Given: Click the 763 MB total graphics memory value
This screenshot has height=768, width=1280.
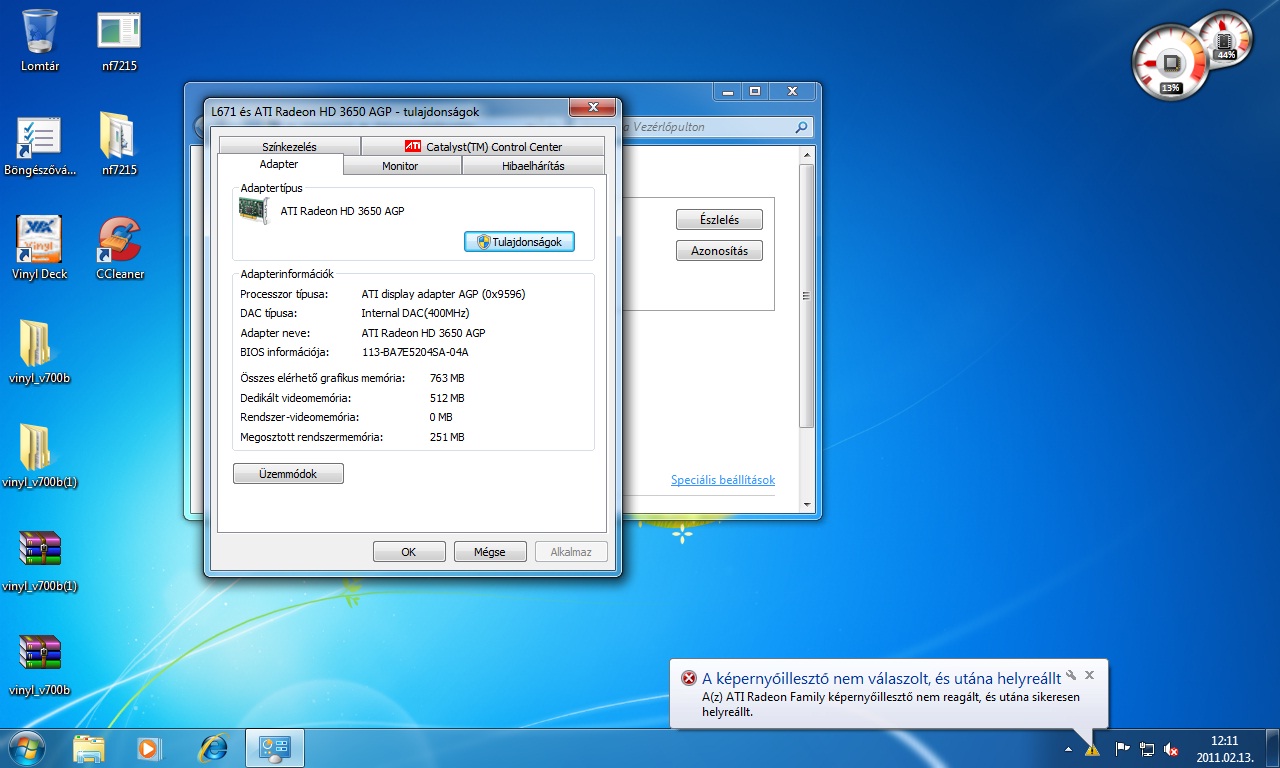Looking at the screenshot, I should click(x=447, y=378).
